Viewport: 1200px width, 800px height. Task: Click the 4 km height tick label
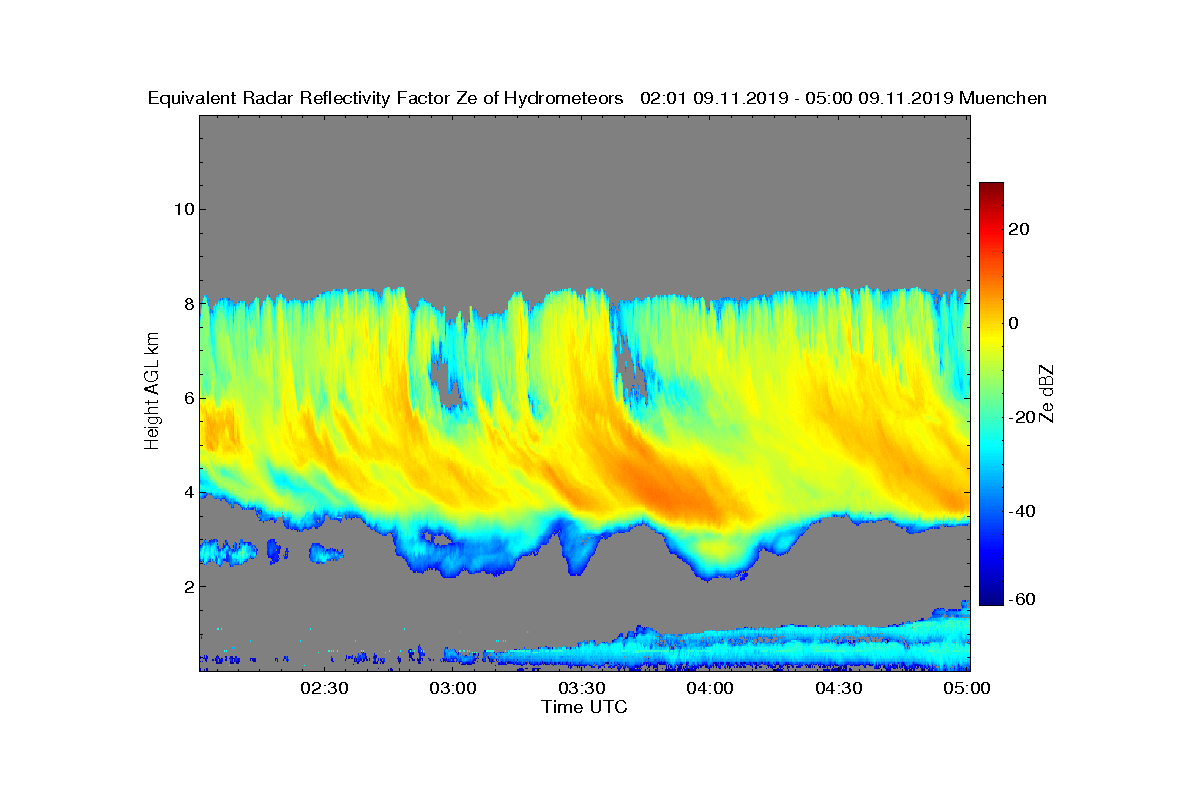[189, 492]
